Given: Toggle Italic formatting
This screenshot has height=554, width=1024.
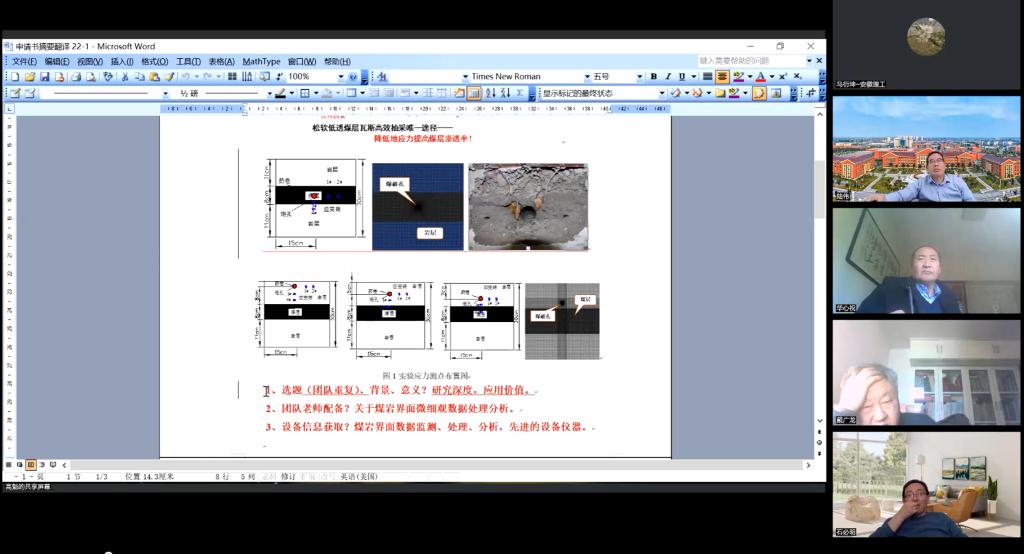Looking at the screenshot, I should pyautogui.click(x=667, y=77).
